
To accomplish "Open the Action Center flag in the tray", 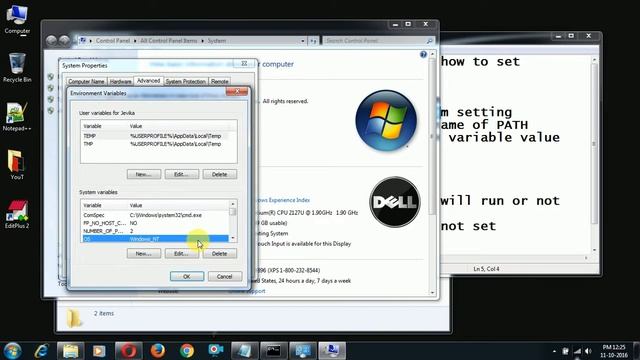I will [565, 351].
